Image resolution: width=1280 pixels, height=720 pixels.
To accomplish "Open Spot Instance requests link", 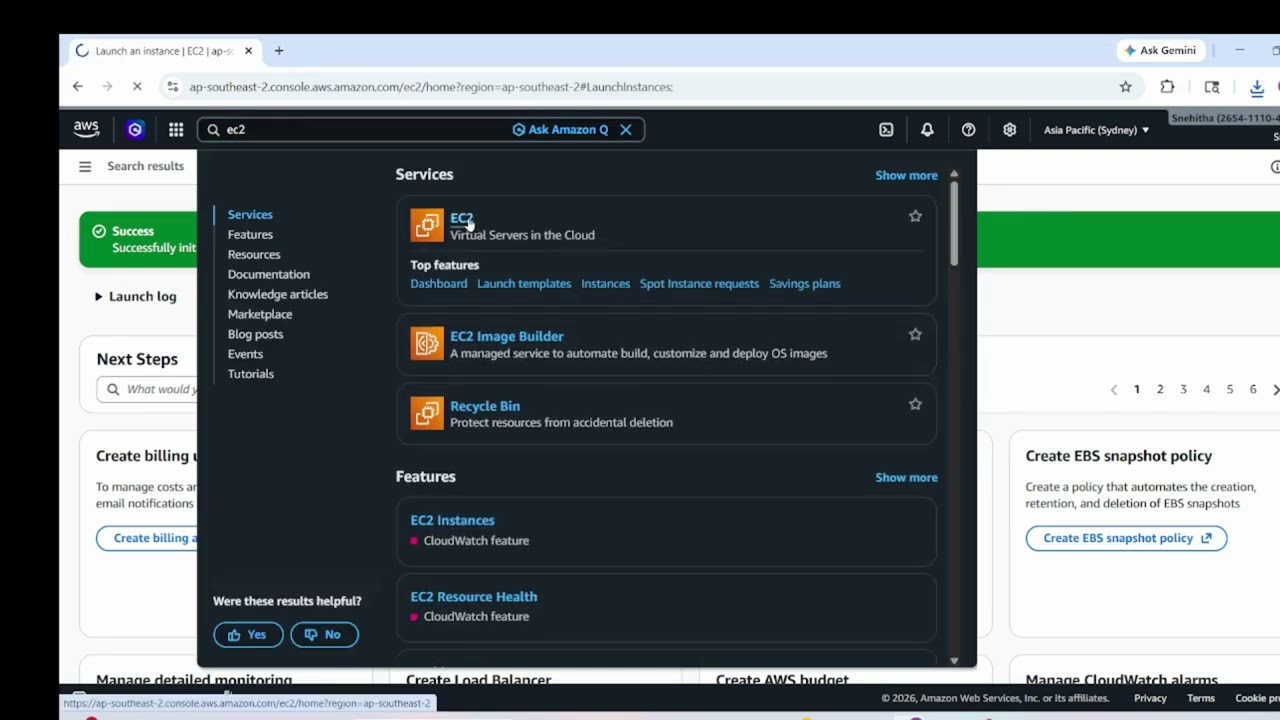I will click(x=699, y=283).
